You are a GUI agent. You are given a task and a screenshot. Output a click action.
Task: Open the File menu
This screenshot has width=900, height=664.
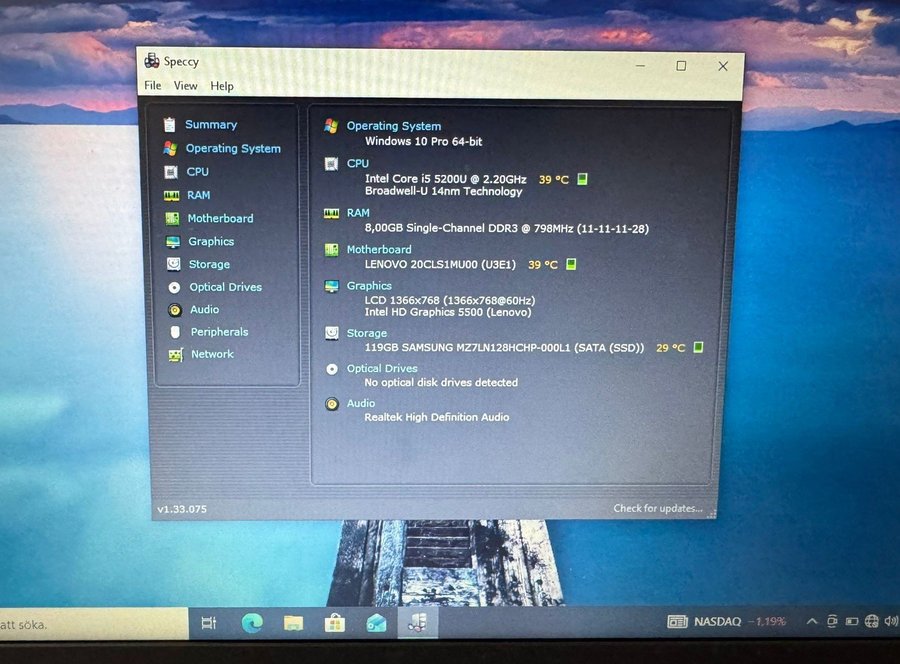tap(152, 86)
